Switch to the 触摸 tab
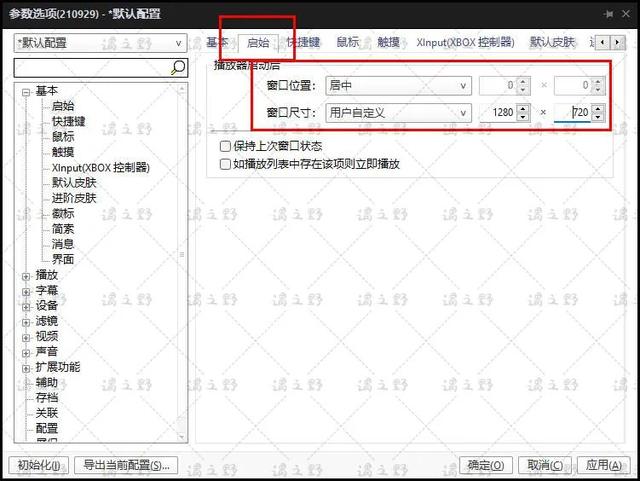 tap(388, 42)
